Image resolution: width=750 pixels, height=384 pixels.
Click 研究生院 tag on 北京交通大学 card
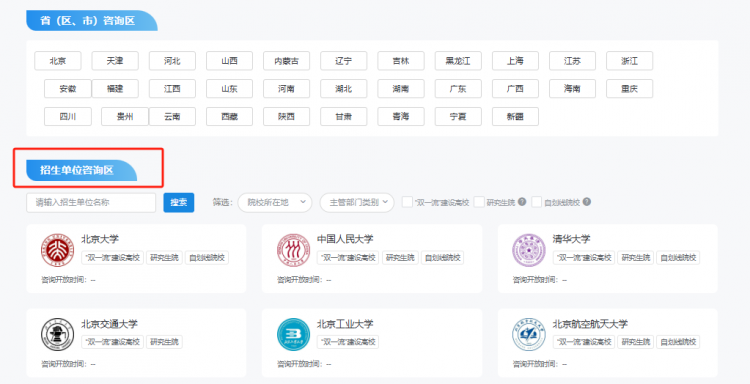coord(164,342)
